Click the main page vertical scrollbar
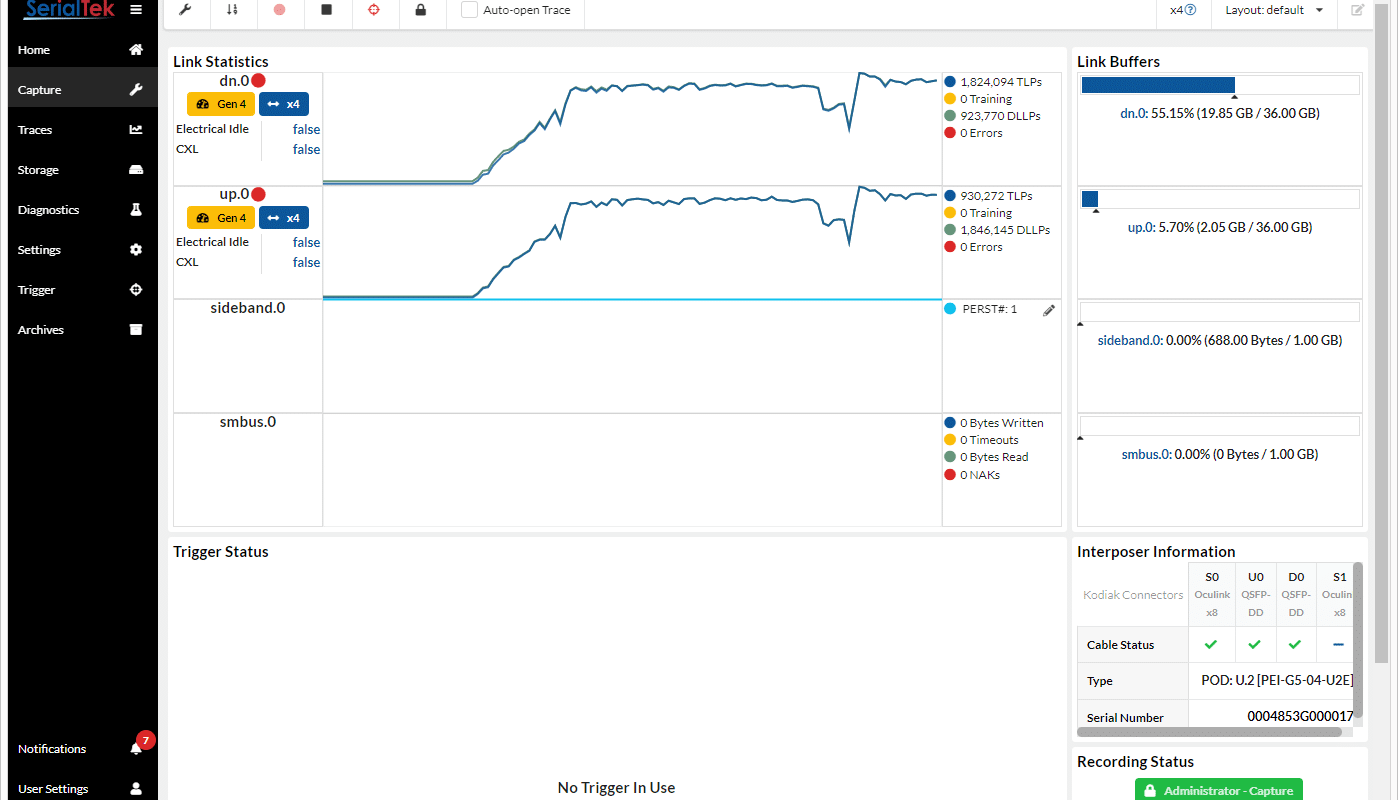This screenshot has height=800, width=1398. pyautogui.click(x=1381, y=335)
